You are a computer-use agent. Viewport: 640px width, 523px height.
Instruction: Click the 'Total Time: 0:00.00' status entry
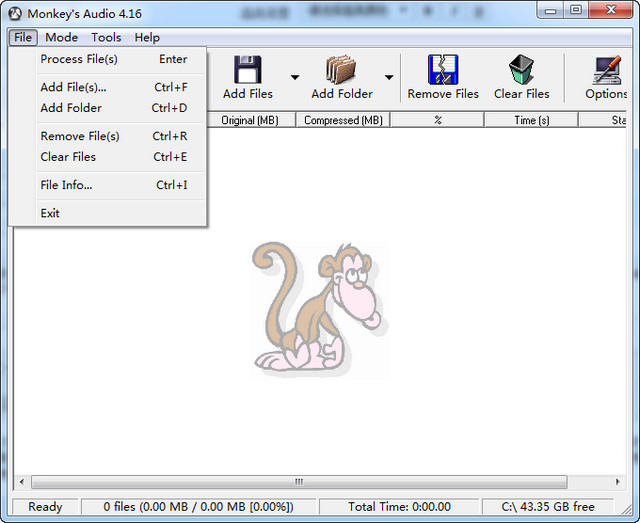click(x=399, y=507)
